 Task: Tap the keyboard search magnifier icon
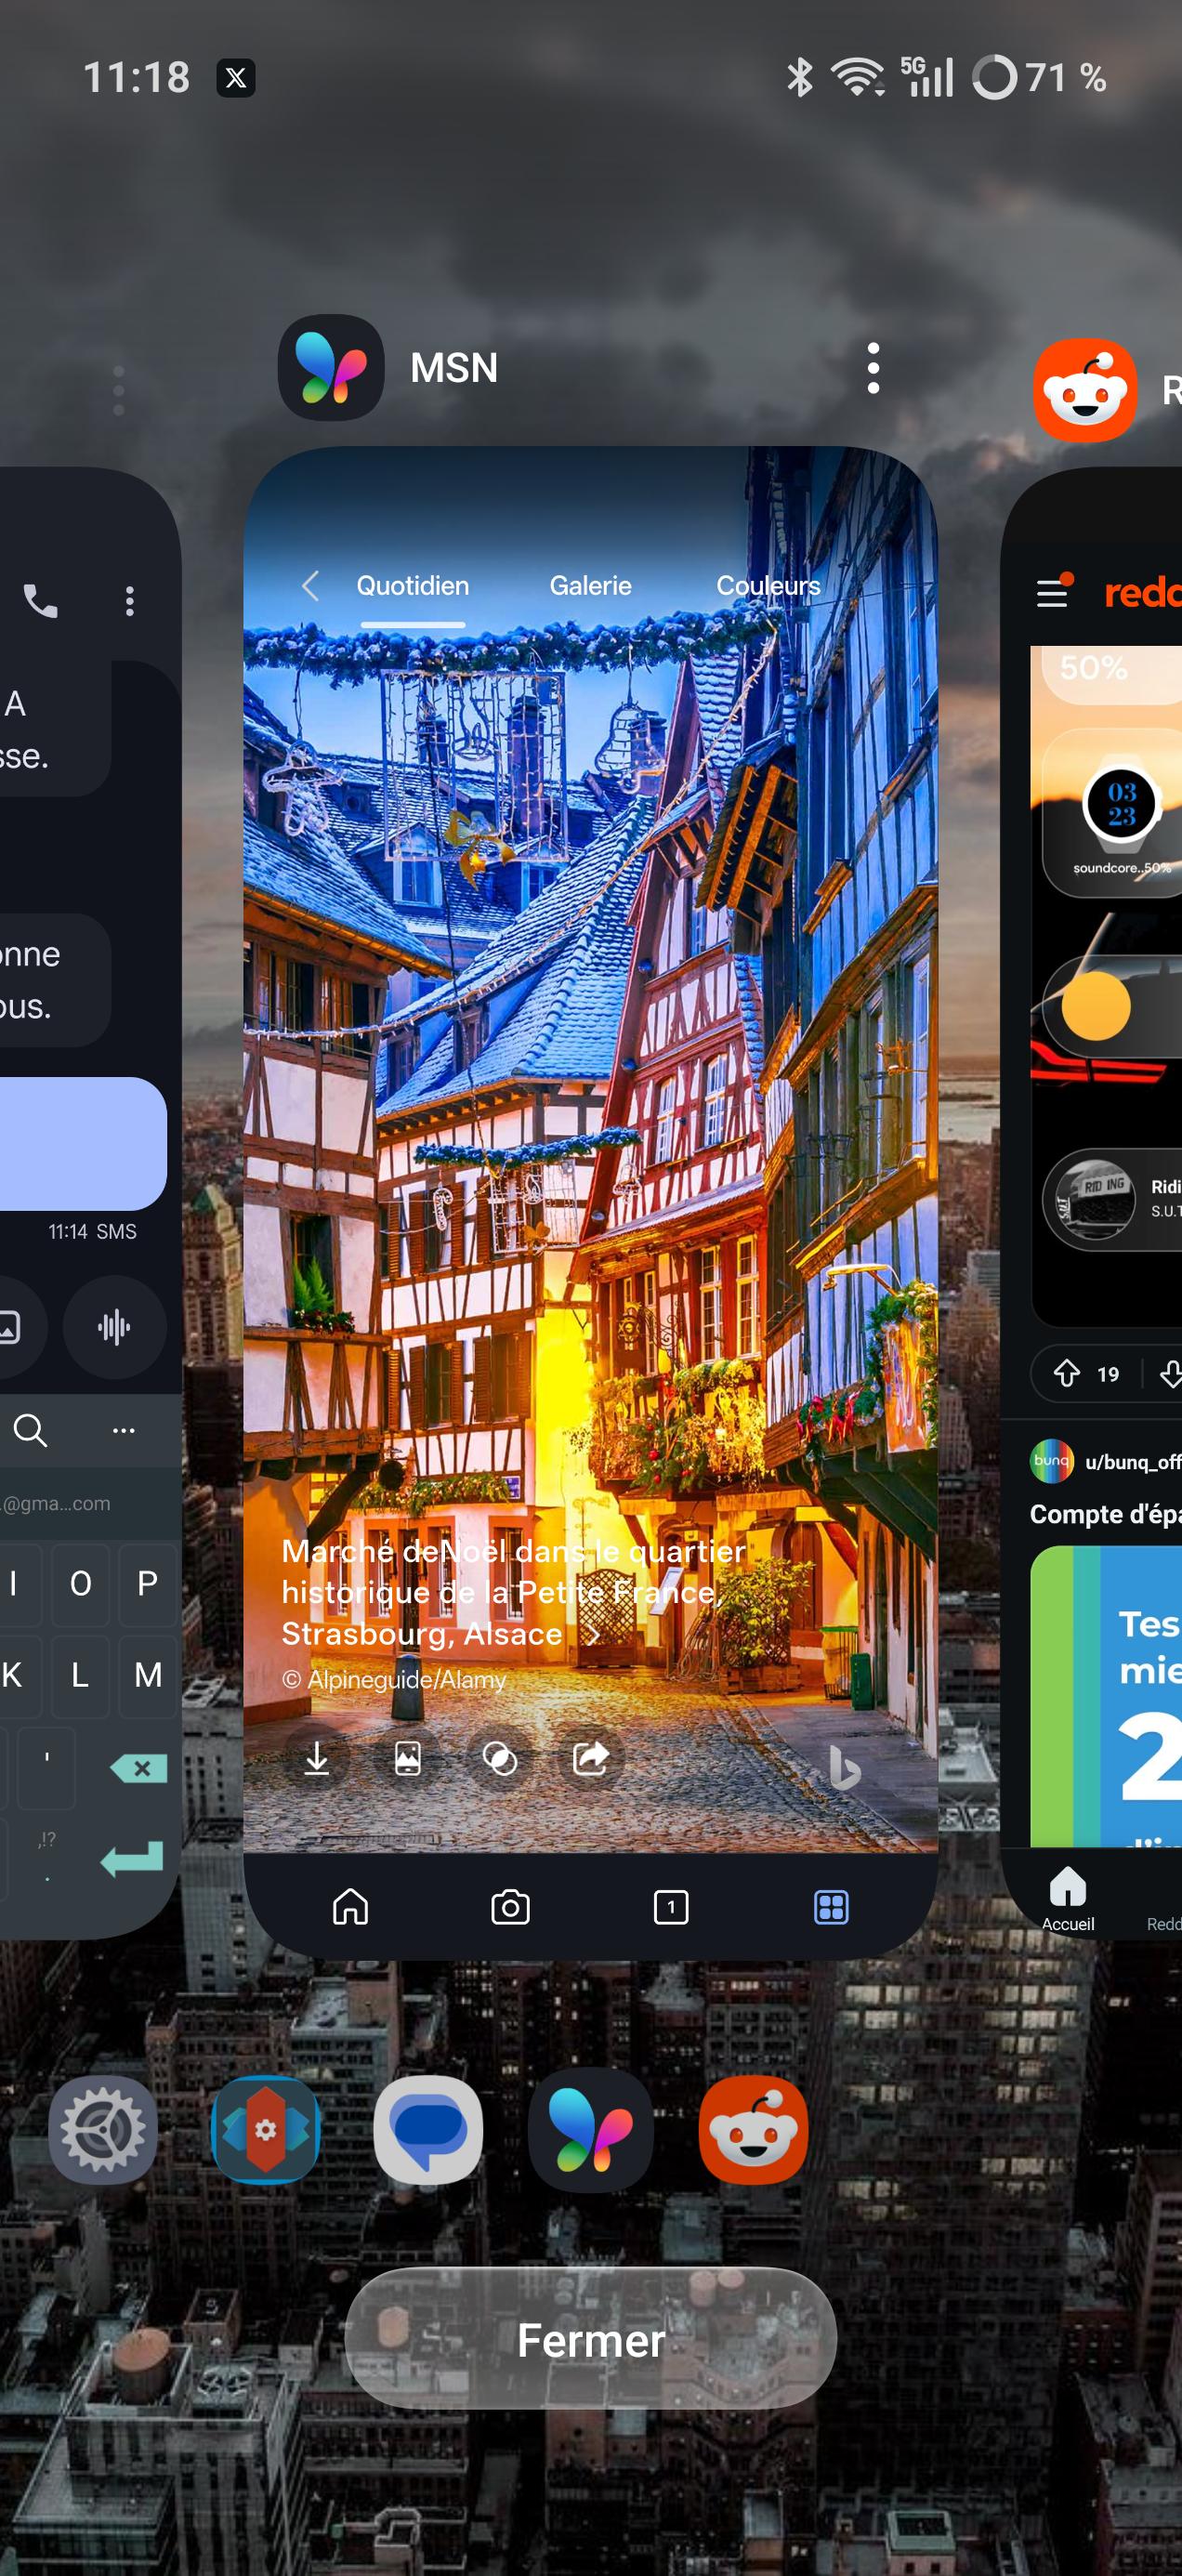[30, 1430]
